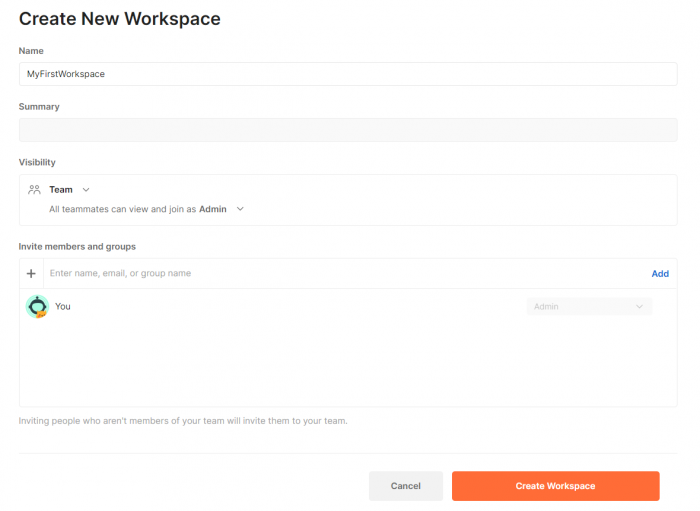Click the Create New Workspace heading
The height and width of the screenshot is (511, 700).
[x=120, y=19]
